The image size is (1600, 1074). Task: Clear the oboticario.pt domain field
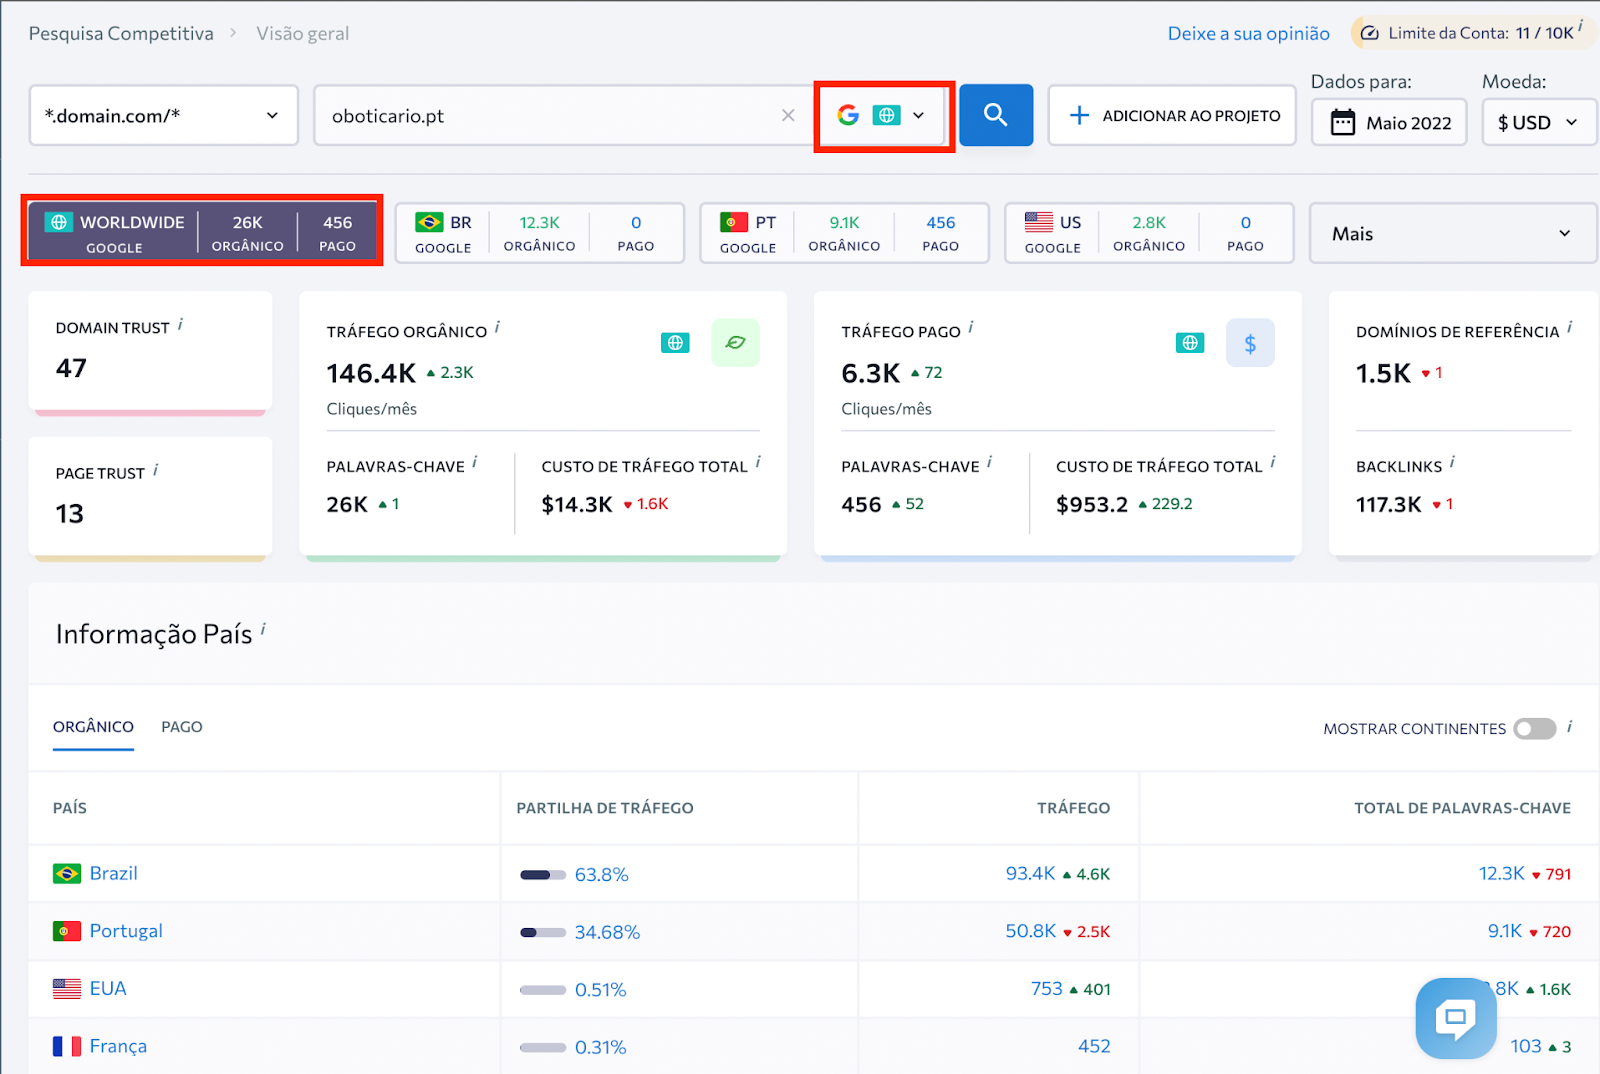(x=788, y=115)
